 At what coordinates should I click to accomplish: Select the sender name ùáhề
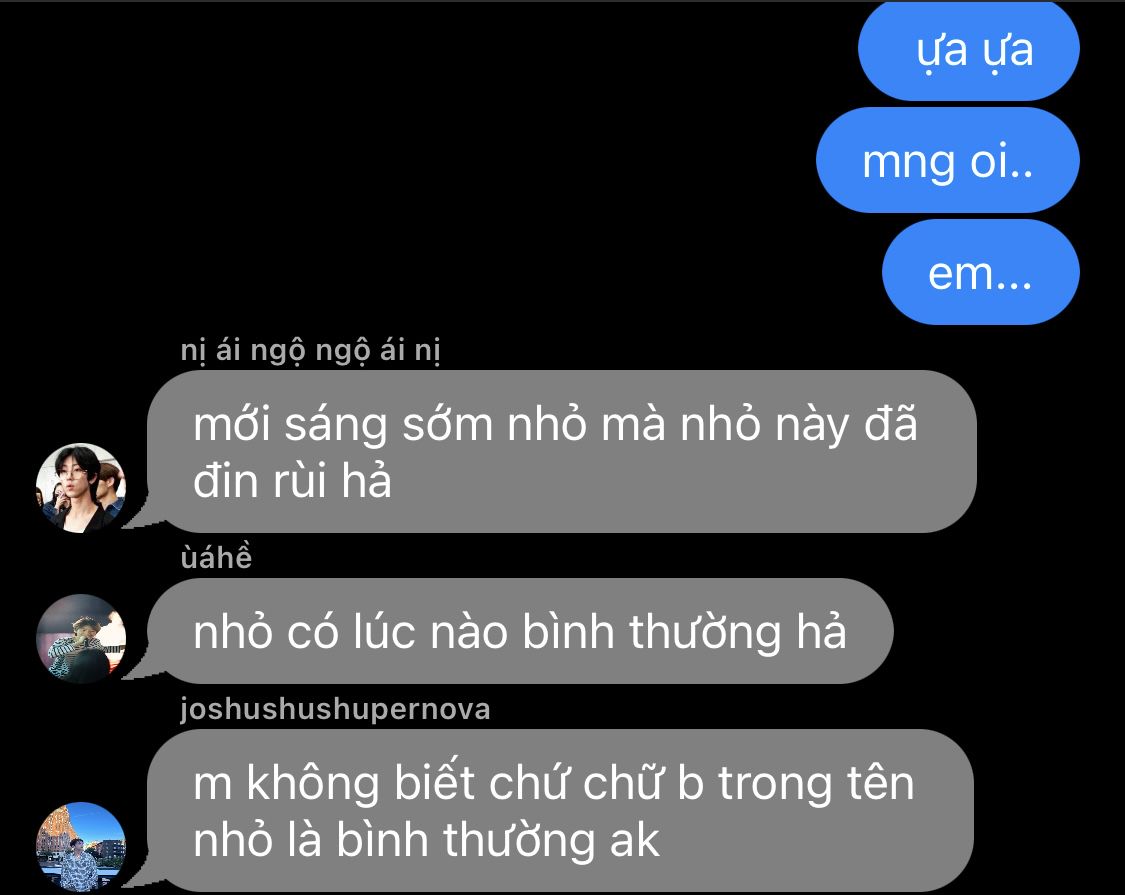tap(216, 558)
